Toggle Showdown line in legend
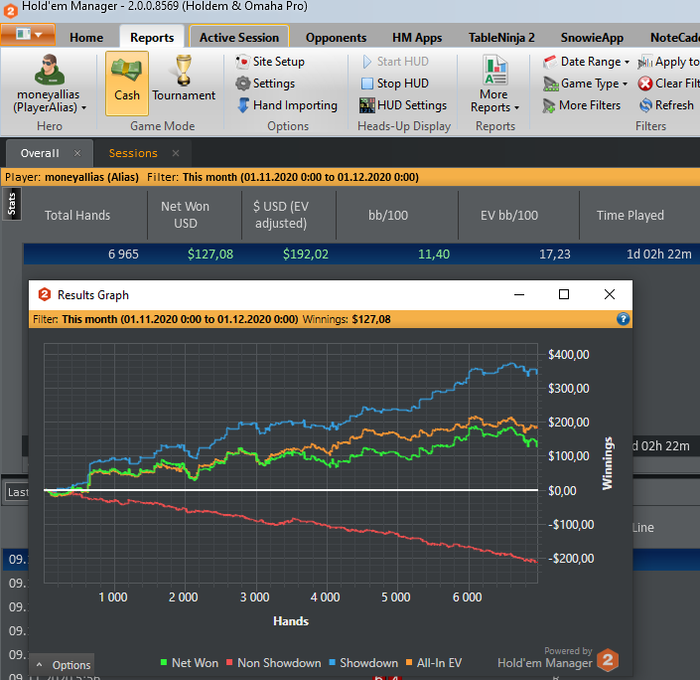This screenshot has height=680, width=700. tap(363, 663)
